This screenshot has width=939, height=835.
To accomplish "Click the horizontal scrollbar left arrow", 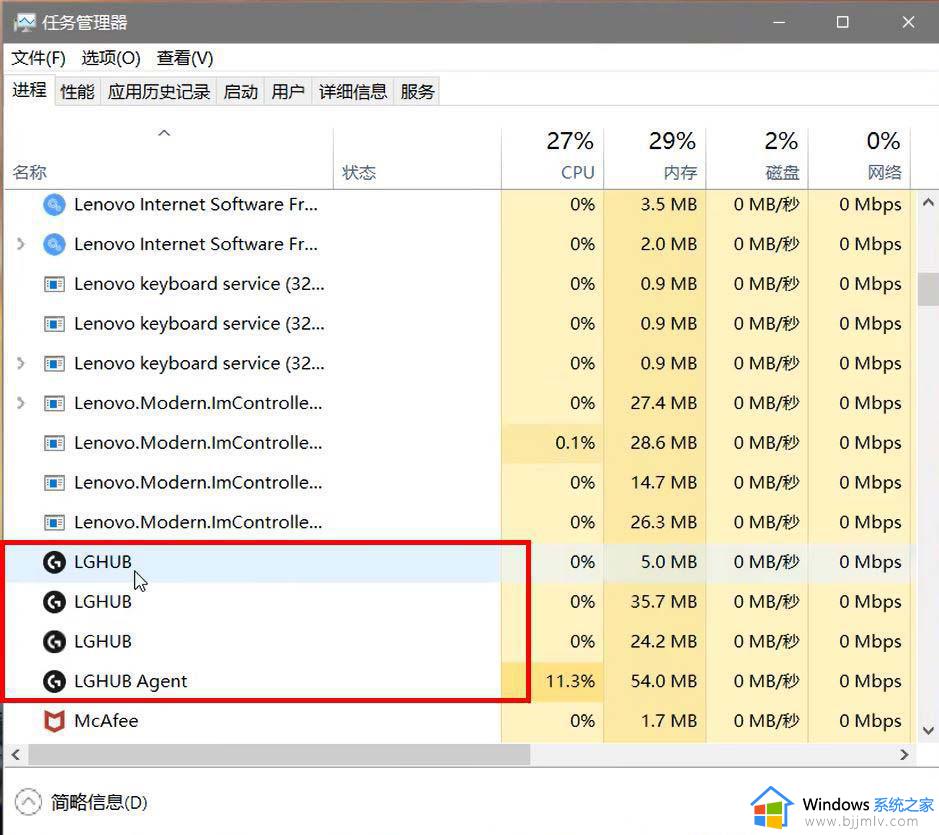I will click(16, 755).
